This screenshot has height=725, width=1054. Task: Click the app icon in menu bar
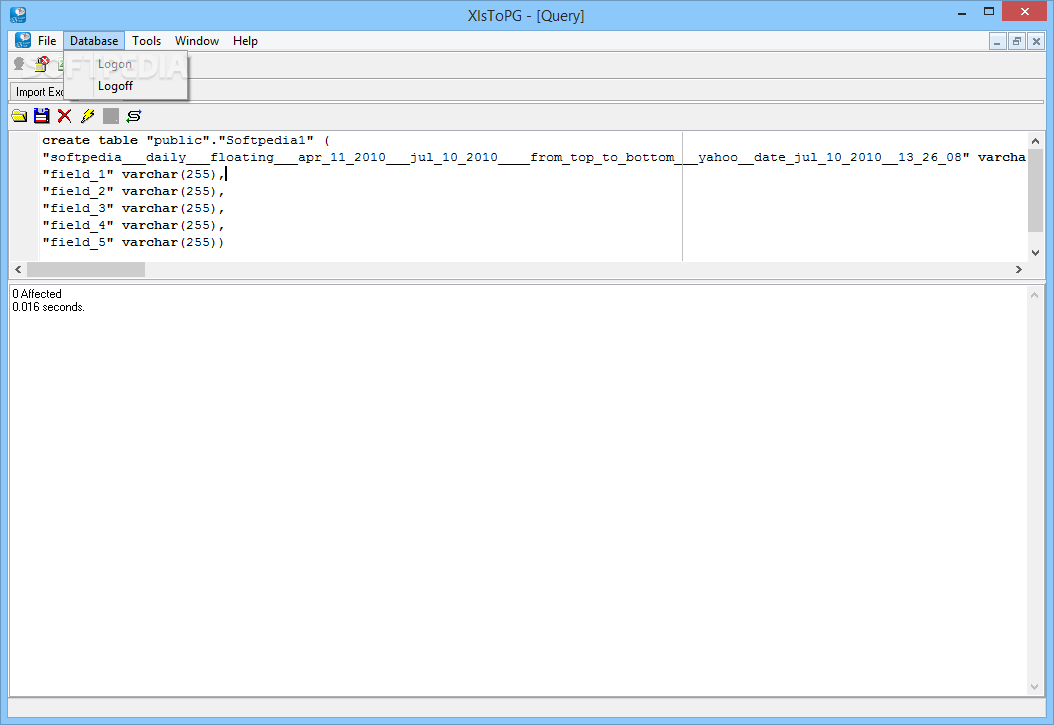23,41
